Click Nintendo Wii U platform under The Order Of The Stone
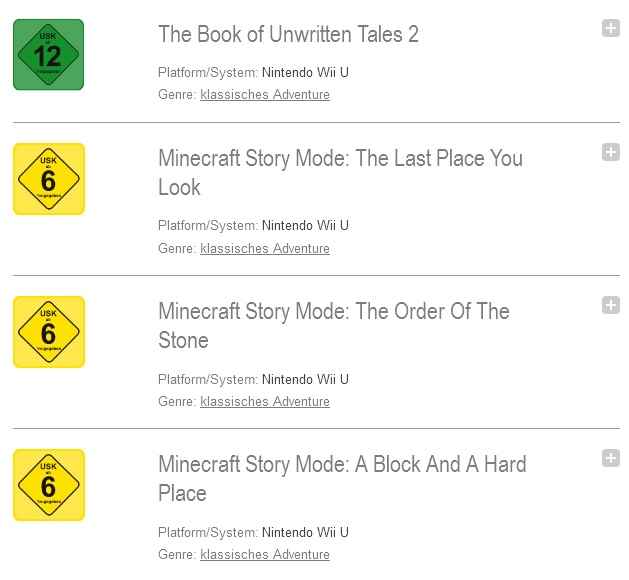 click(305, 379)
